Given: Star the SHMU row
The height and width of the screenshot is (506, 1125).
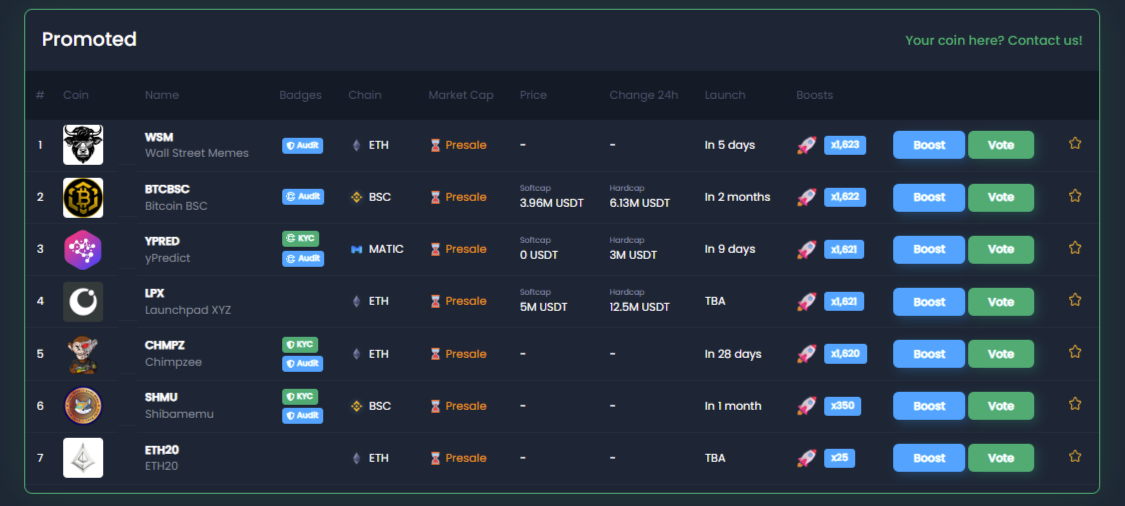Looking at the screenshot, I should click(1075, 404).
